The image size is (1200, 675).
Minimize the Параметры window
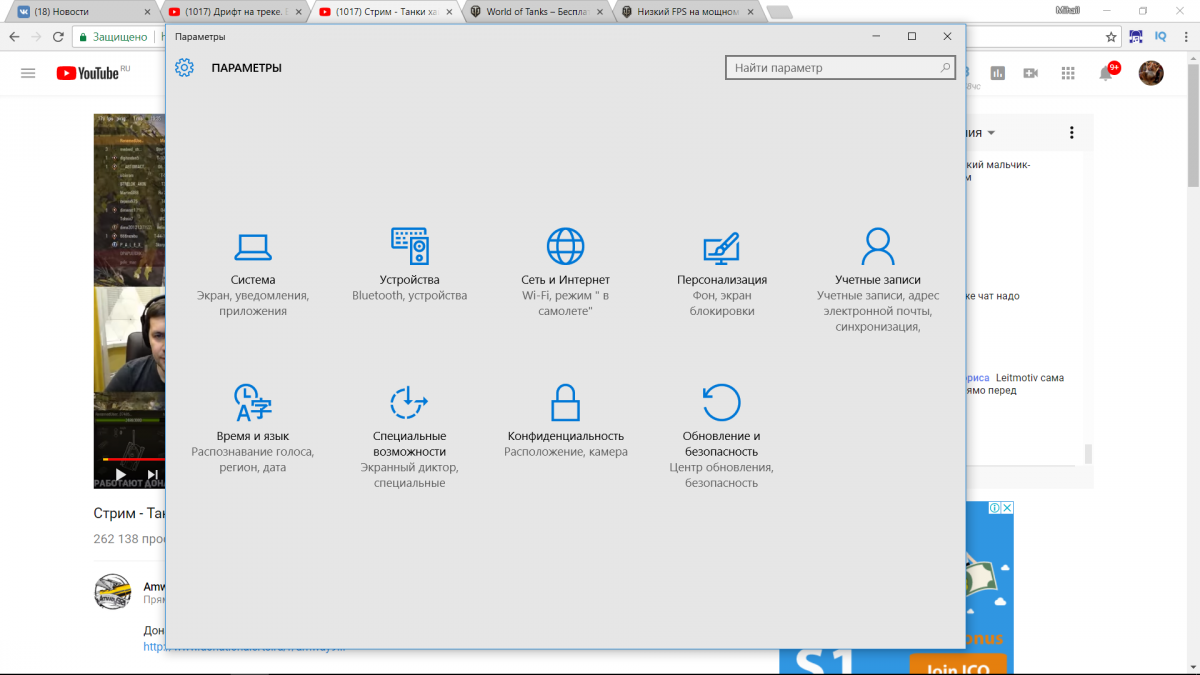875,36
